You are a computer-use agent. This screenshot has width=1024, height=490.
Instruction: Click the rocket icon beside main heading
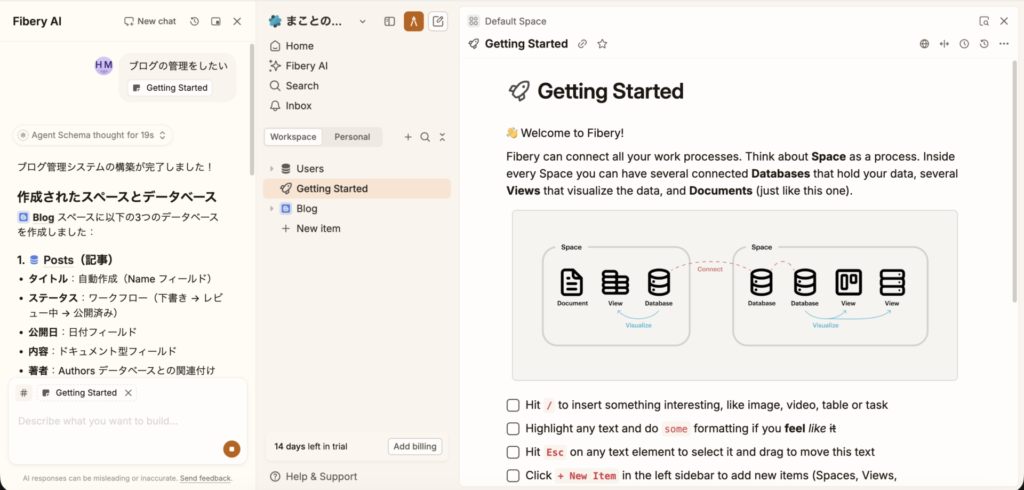coord(519,91)
